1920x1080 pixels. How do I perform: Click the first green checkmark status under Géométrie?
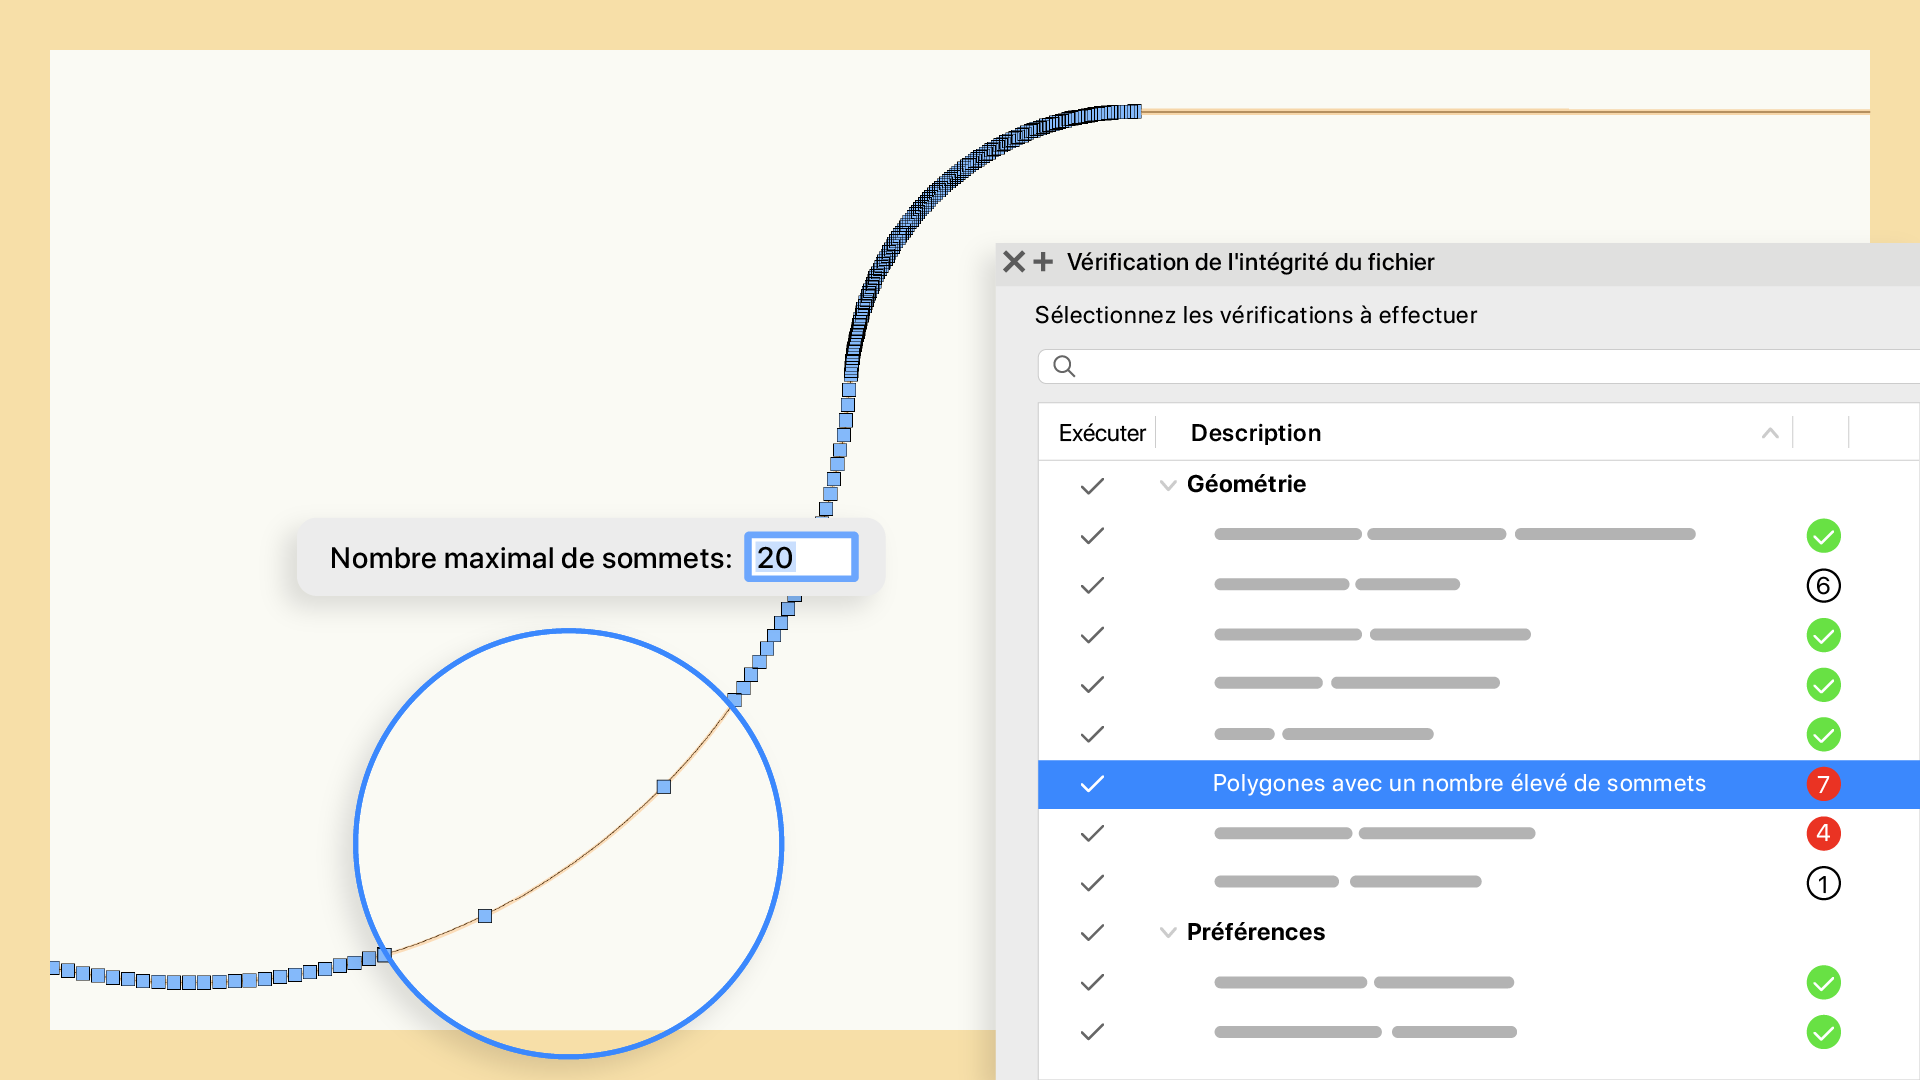[x=1823, y=536]
